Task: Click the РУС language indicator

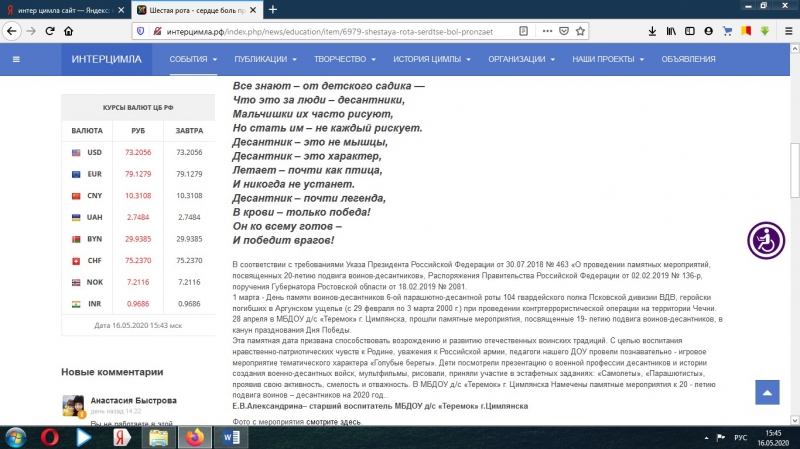Action: [740, 438]
